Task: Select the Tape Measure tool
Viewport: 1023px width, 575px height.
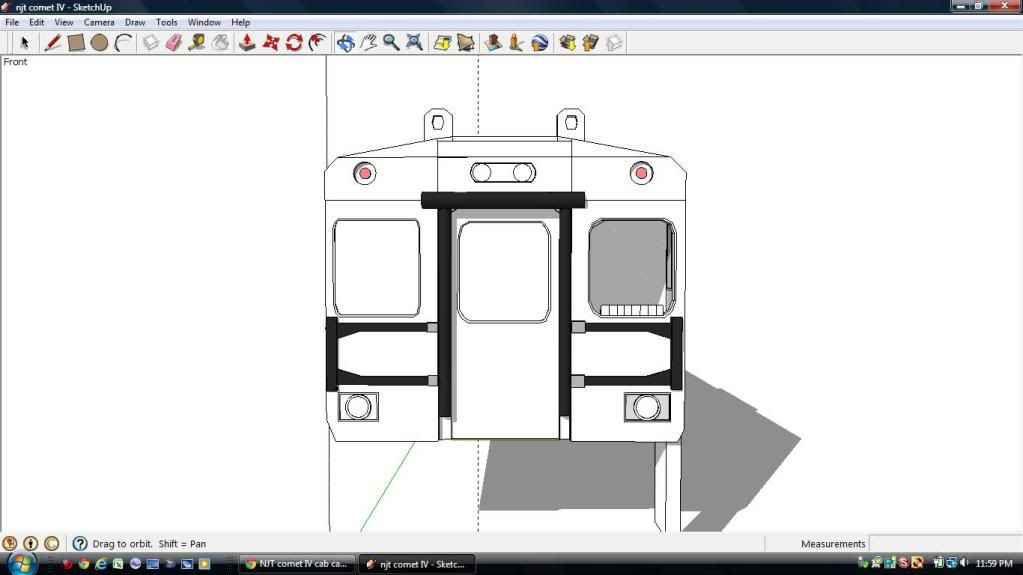Action: pos(197,43)
